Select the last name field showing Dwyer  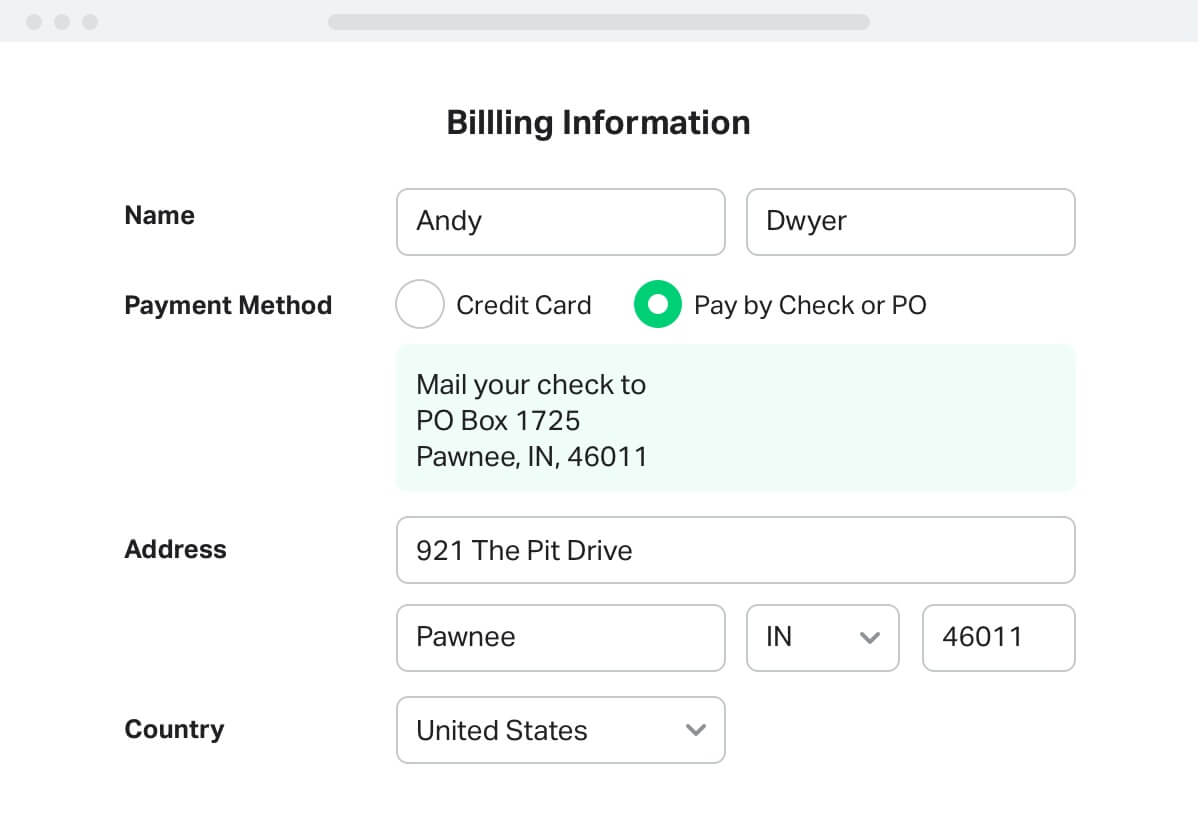[910, 221]
